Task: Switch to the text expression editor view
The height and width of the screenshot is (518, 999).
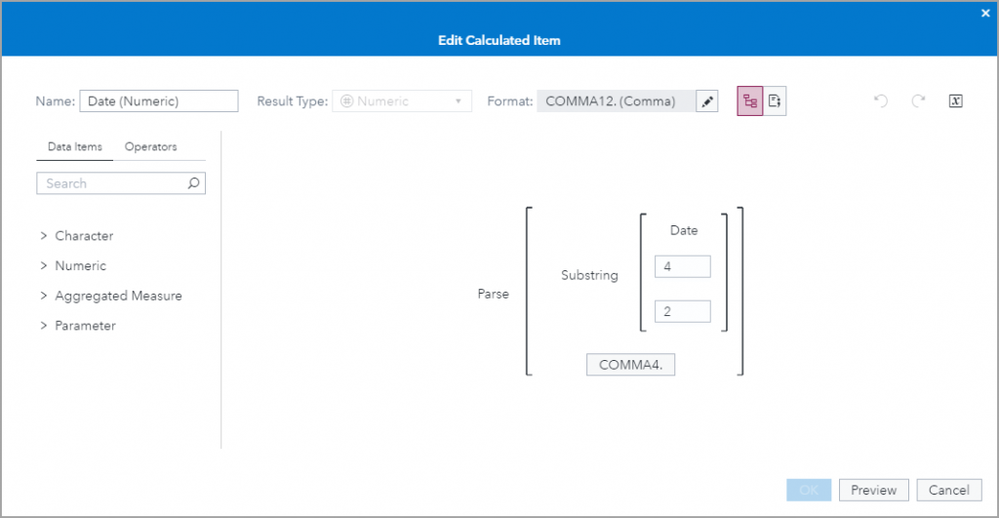Action: [x=775, y=101]
